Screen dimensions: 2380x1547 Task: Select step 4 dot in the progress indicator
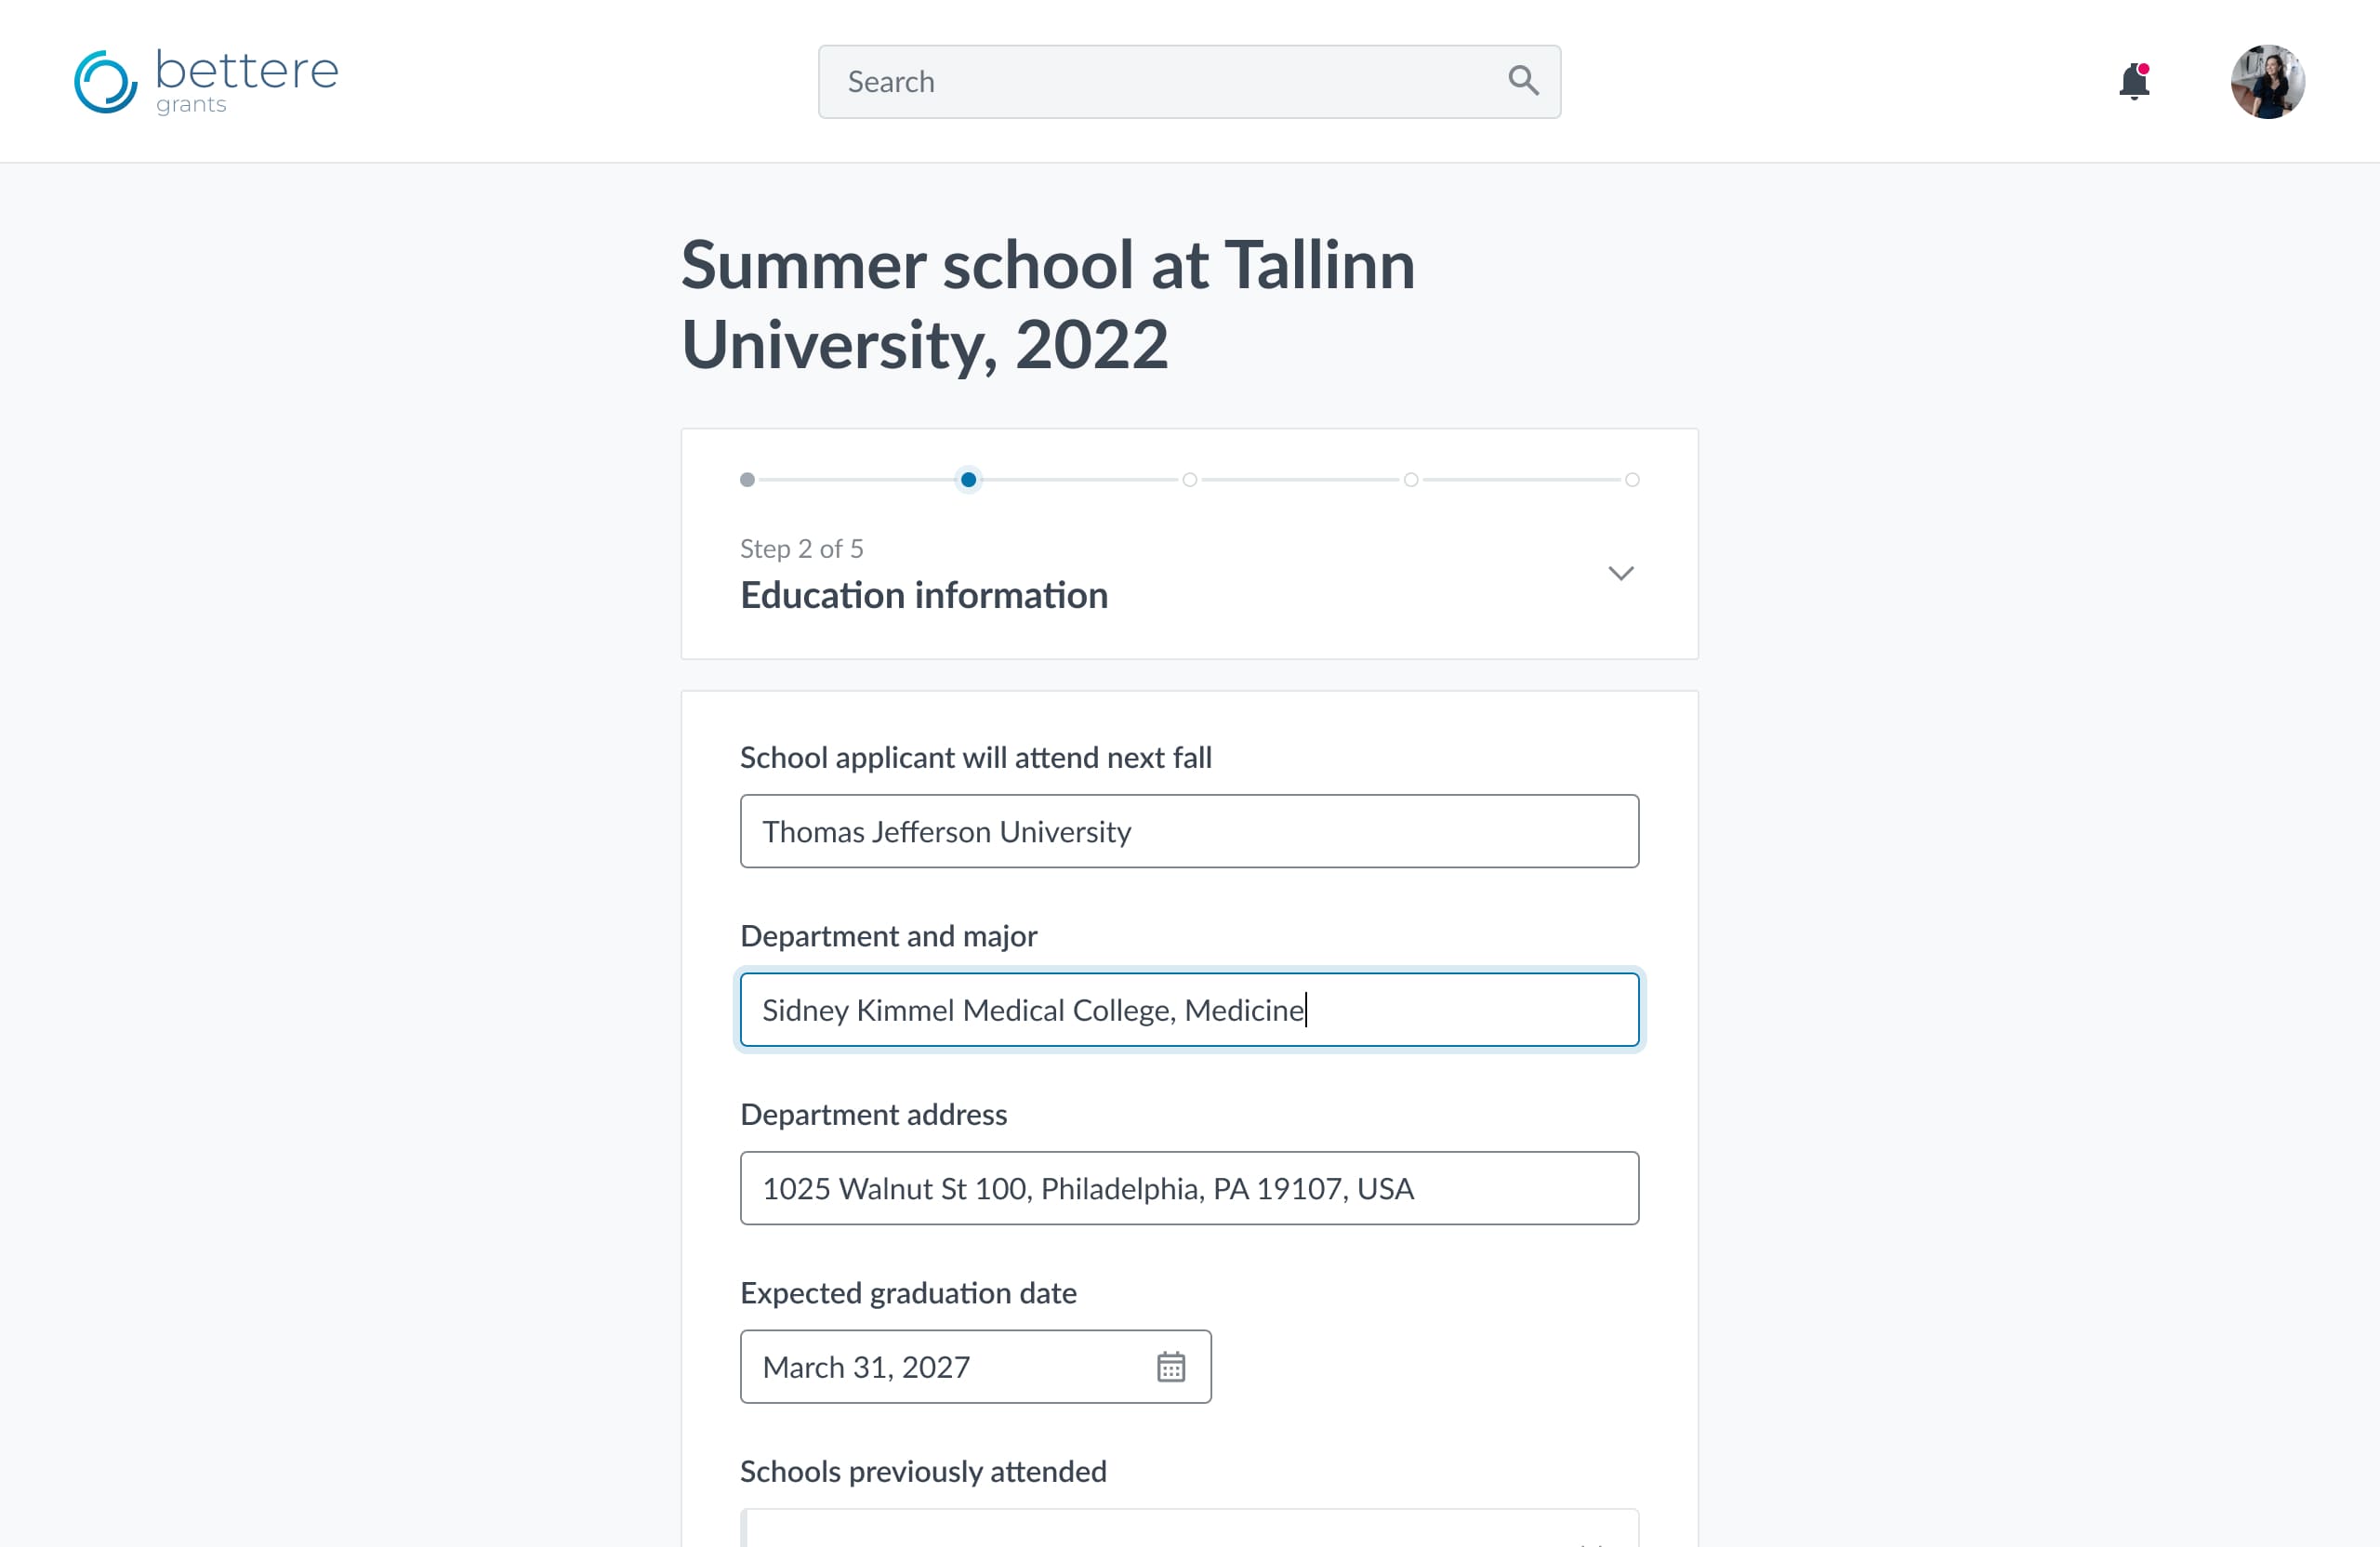tap(1410, 480)
